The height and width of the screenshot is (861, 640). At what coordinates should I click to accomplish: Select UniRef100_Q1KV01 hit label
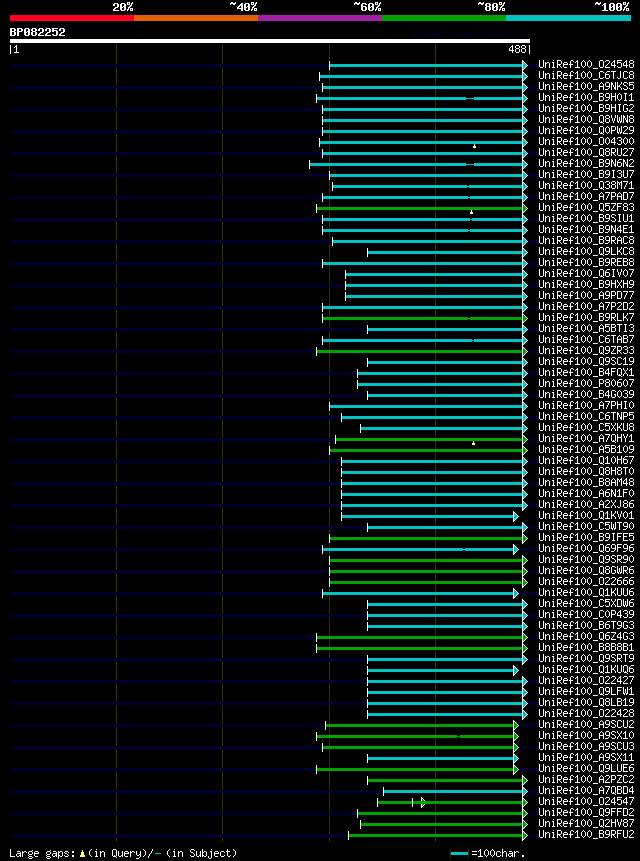coord(586,516)
